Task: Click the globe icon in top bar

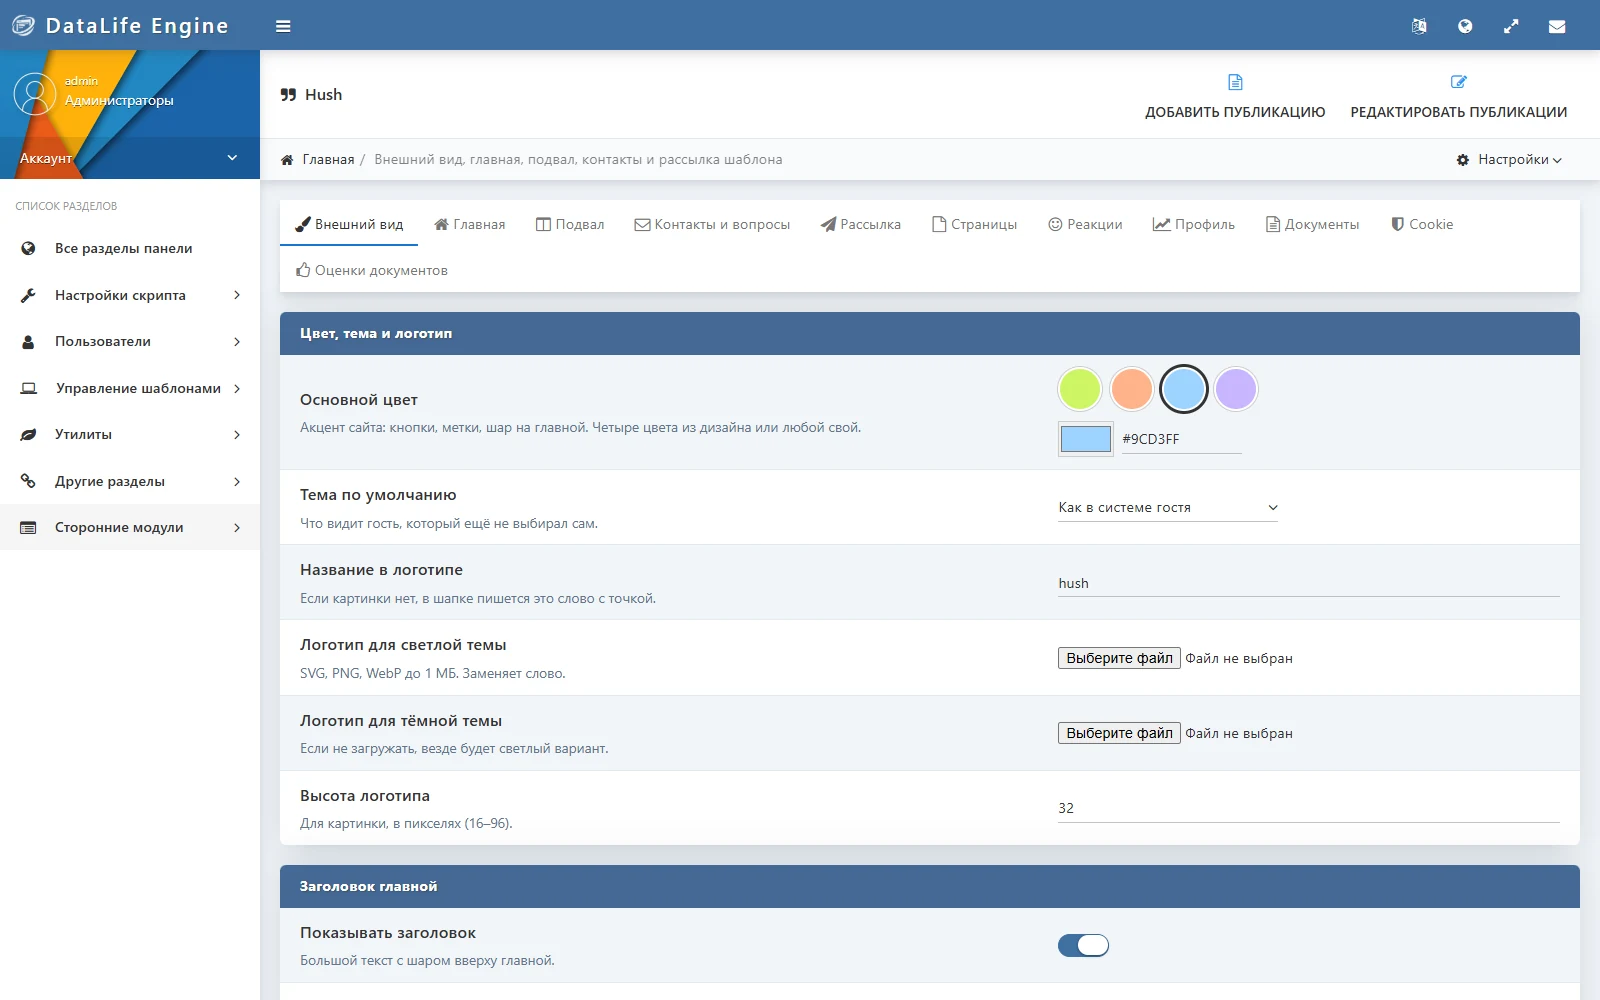Action: [1465, 26]
